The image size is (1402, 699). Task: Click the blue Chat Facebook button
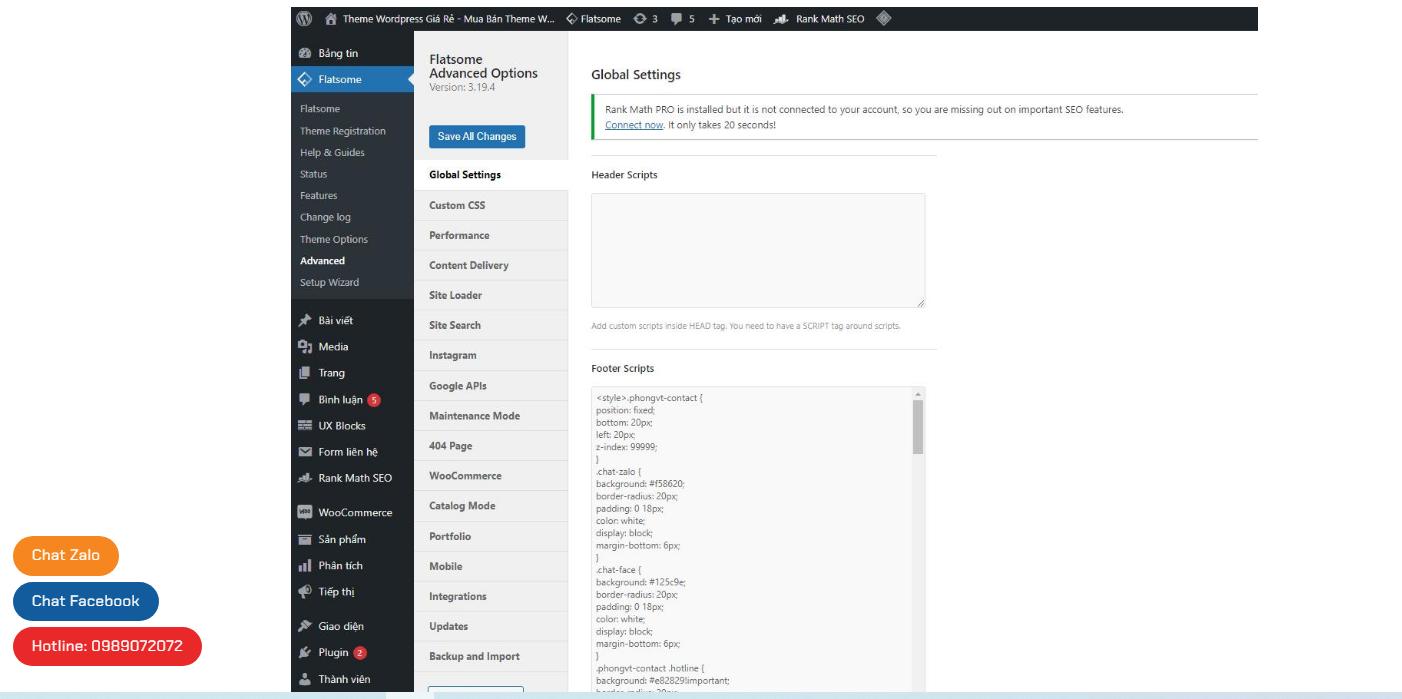point(86,601)
